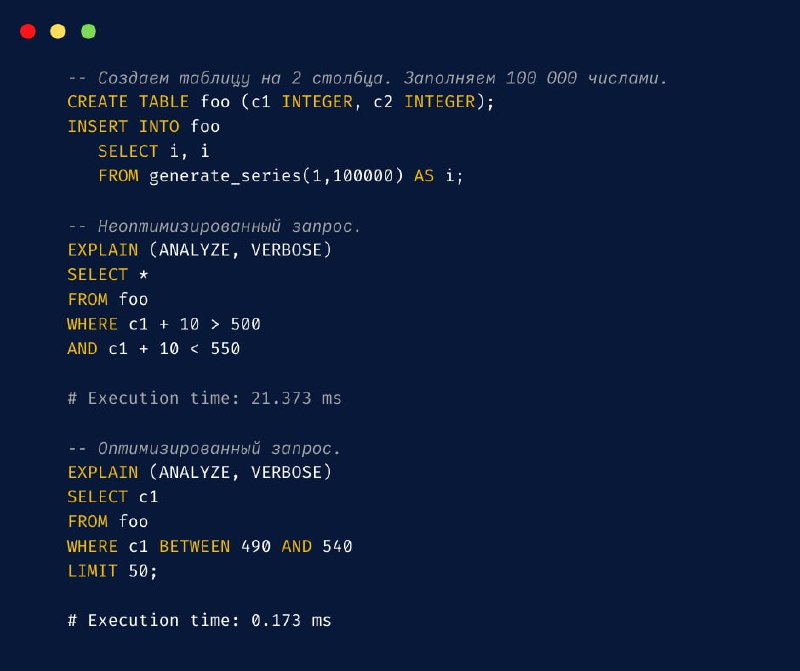Click the INSERT INTO foo line
The image size is (800, 671).
click(x=143, y=127)
